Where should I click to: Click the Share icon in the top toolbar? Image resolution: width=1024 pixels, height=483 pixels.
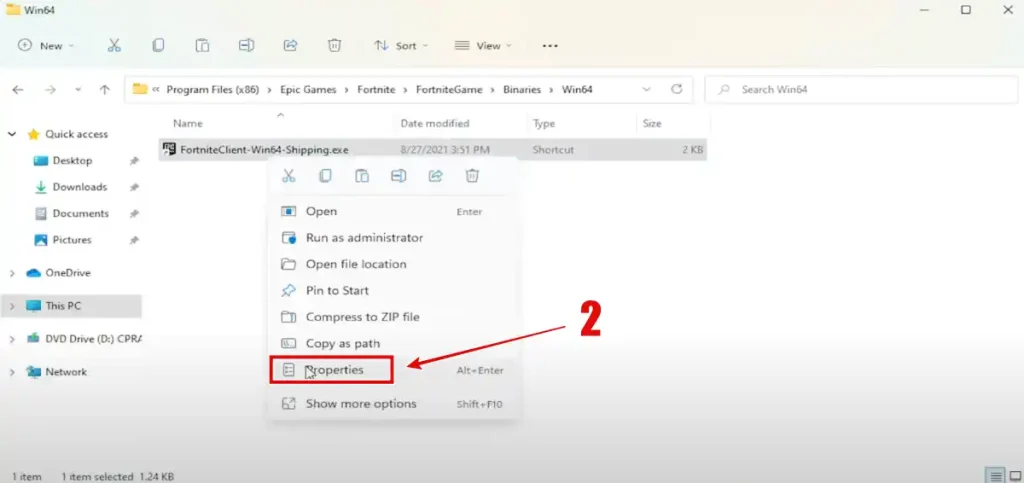tap(291, 45)
